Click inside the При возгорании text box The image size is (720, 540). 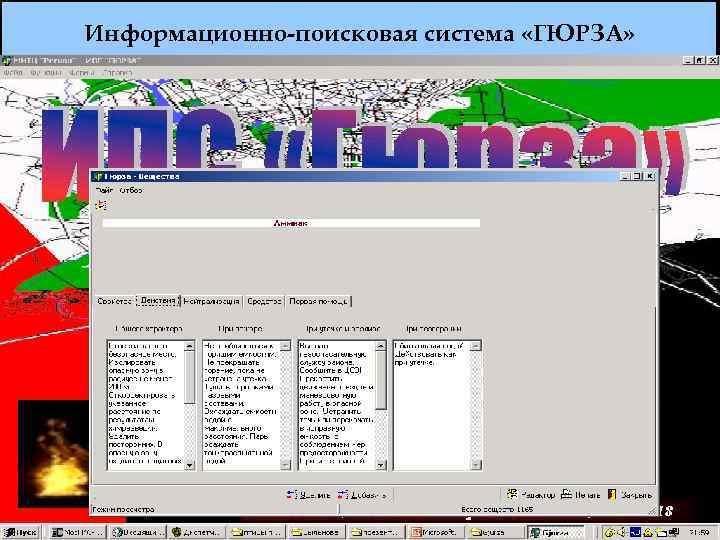pyautogui.click(x=432, y=405)
